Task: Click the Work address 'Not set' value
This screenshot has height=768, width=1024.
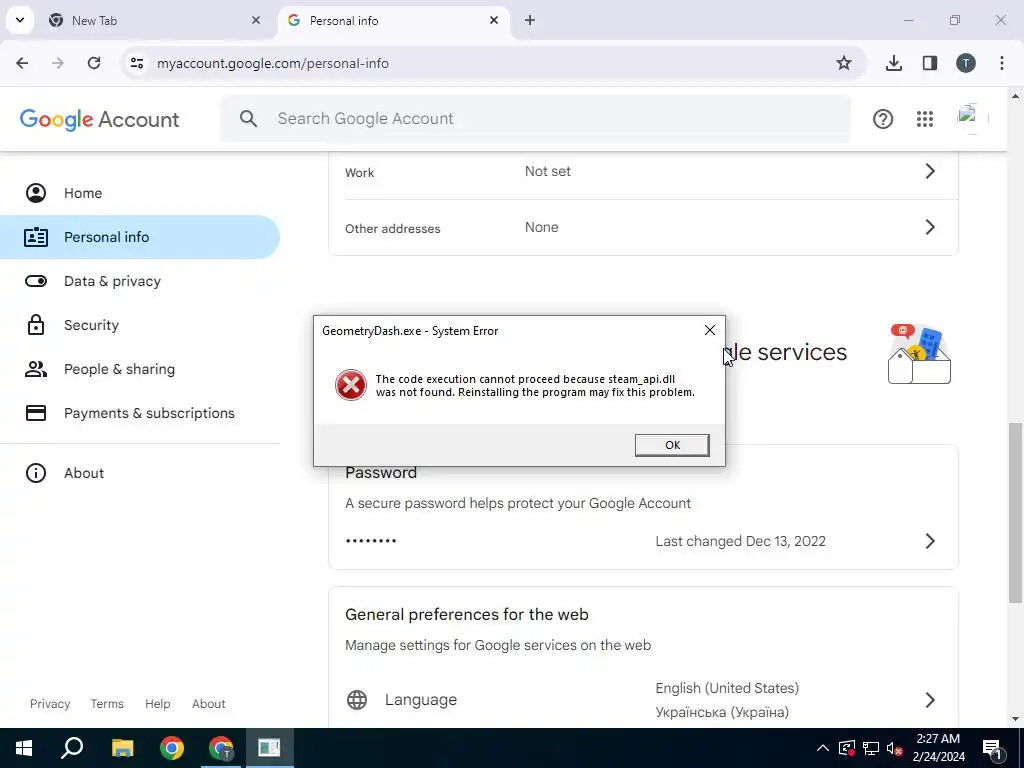Action: [x=548, y=171]
